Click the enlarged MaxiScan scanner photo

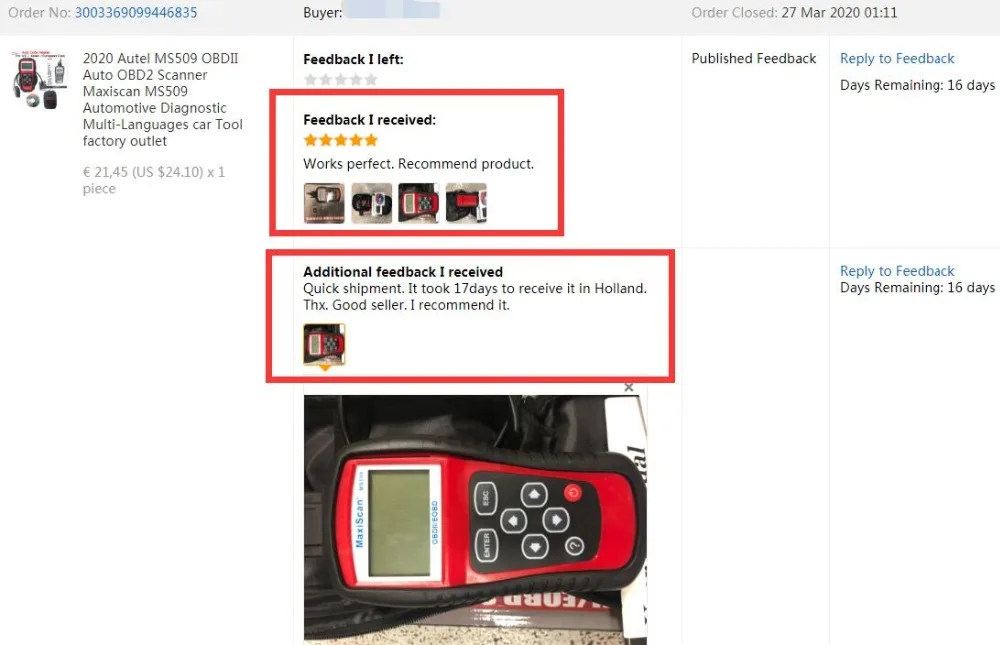pos(475,519)
